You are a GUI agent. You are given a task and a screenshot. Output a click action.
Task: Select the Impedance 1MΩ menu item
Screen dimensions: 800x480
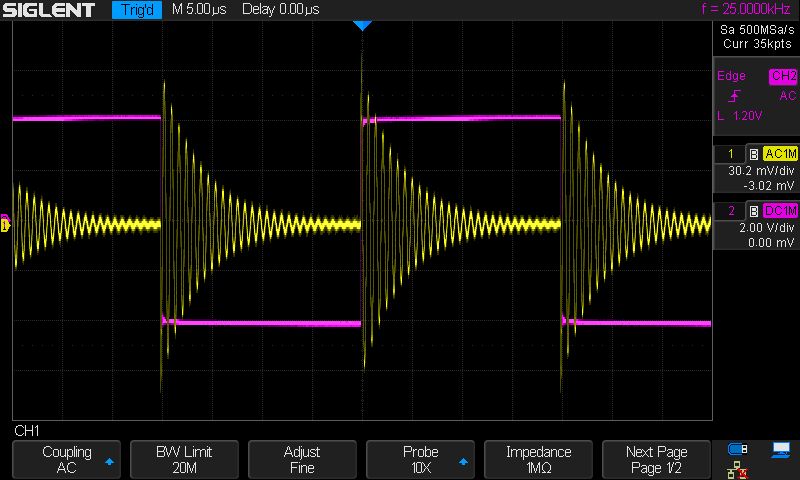tap(538, 460)
